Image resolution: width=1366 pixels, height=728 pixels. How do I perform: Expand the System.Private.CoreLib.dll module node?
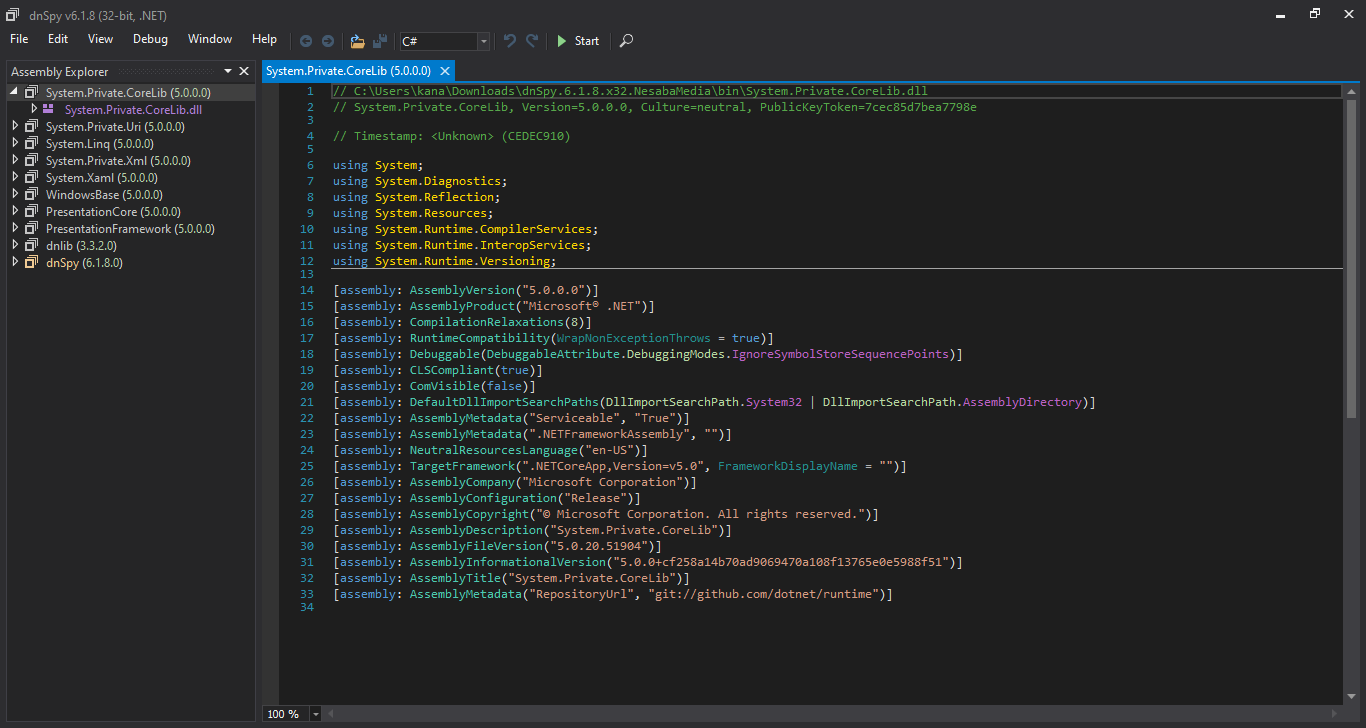point(33,109)
